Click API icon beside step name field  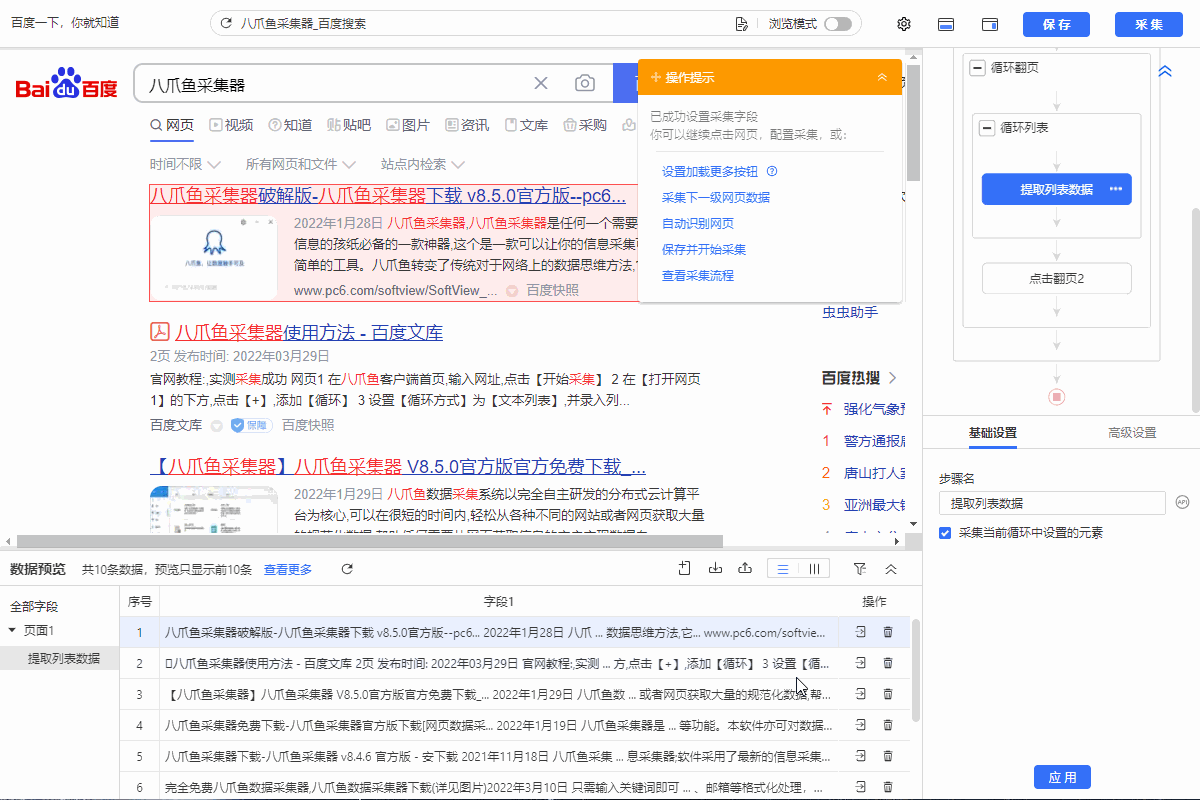(x=1182, y=502)
